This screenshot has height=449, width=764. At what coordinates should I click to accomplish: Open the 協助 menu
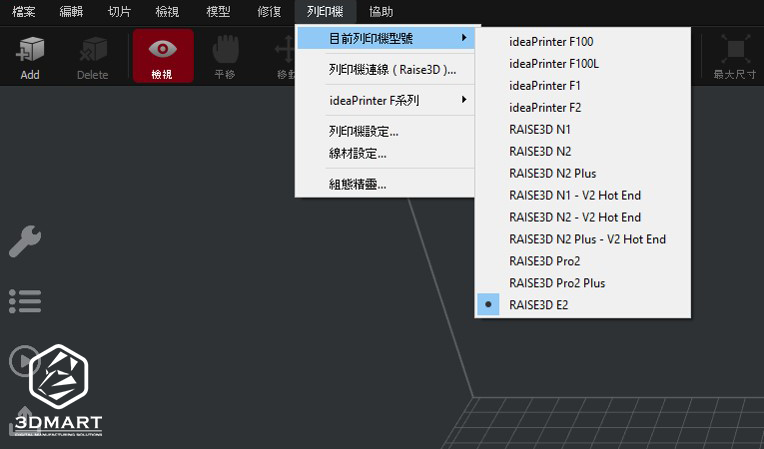381,12
